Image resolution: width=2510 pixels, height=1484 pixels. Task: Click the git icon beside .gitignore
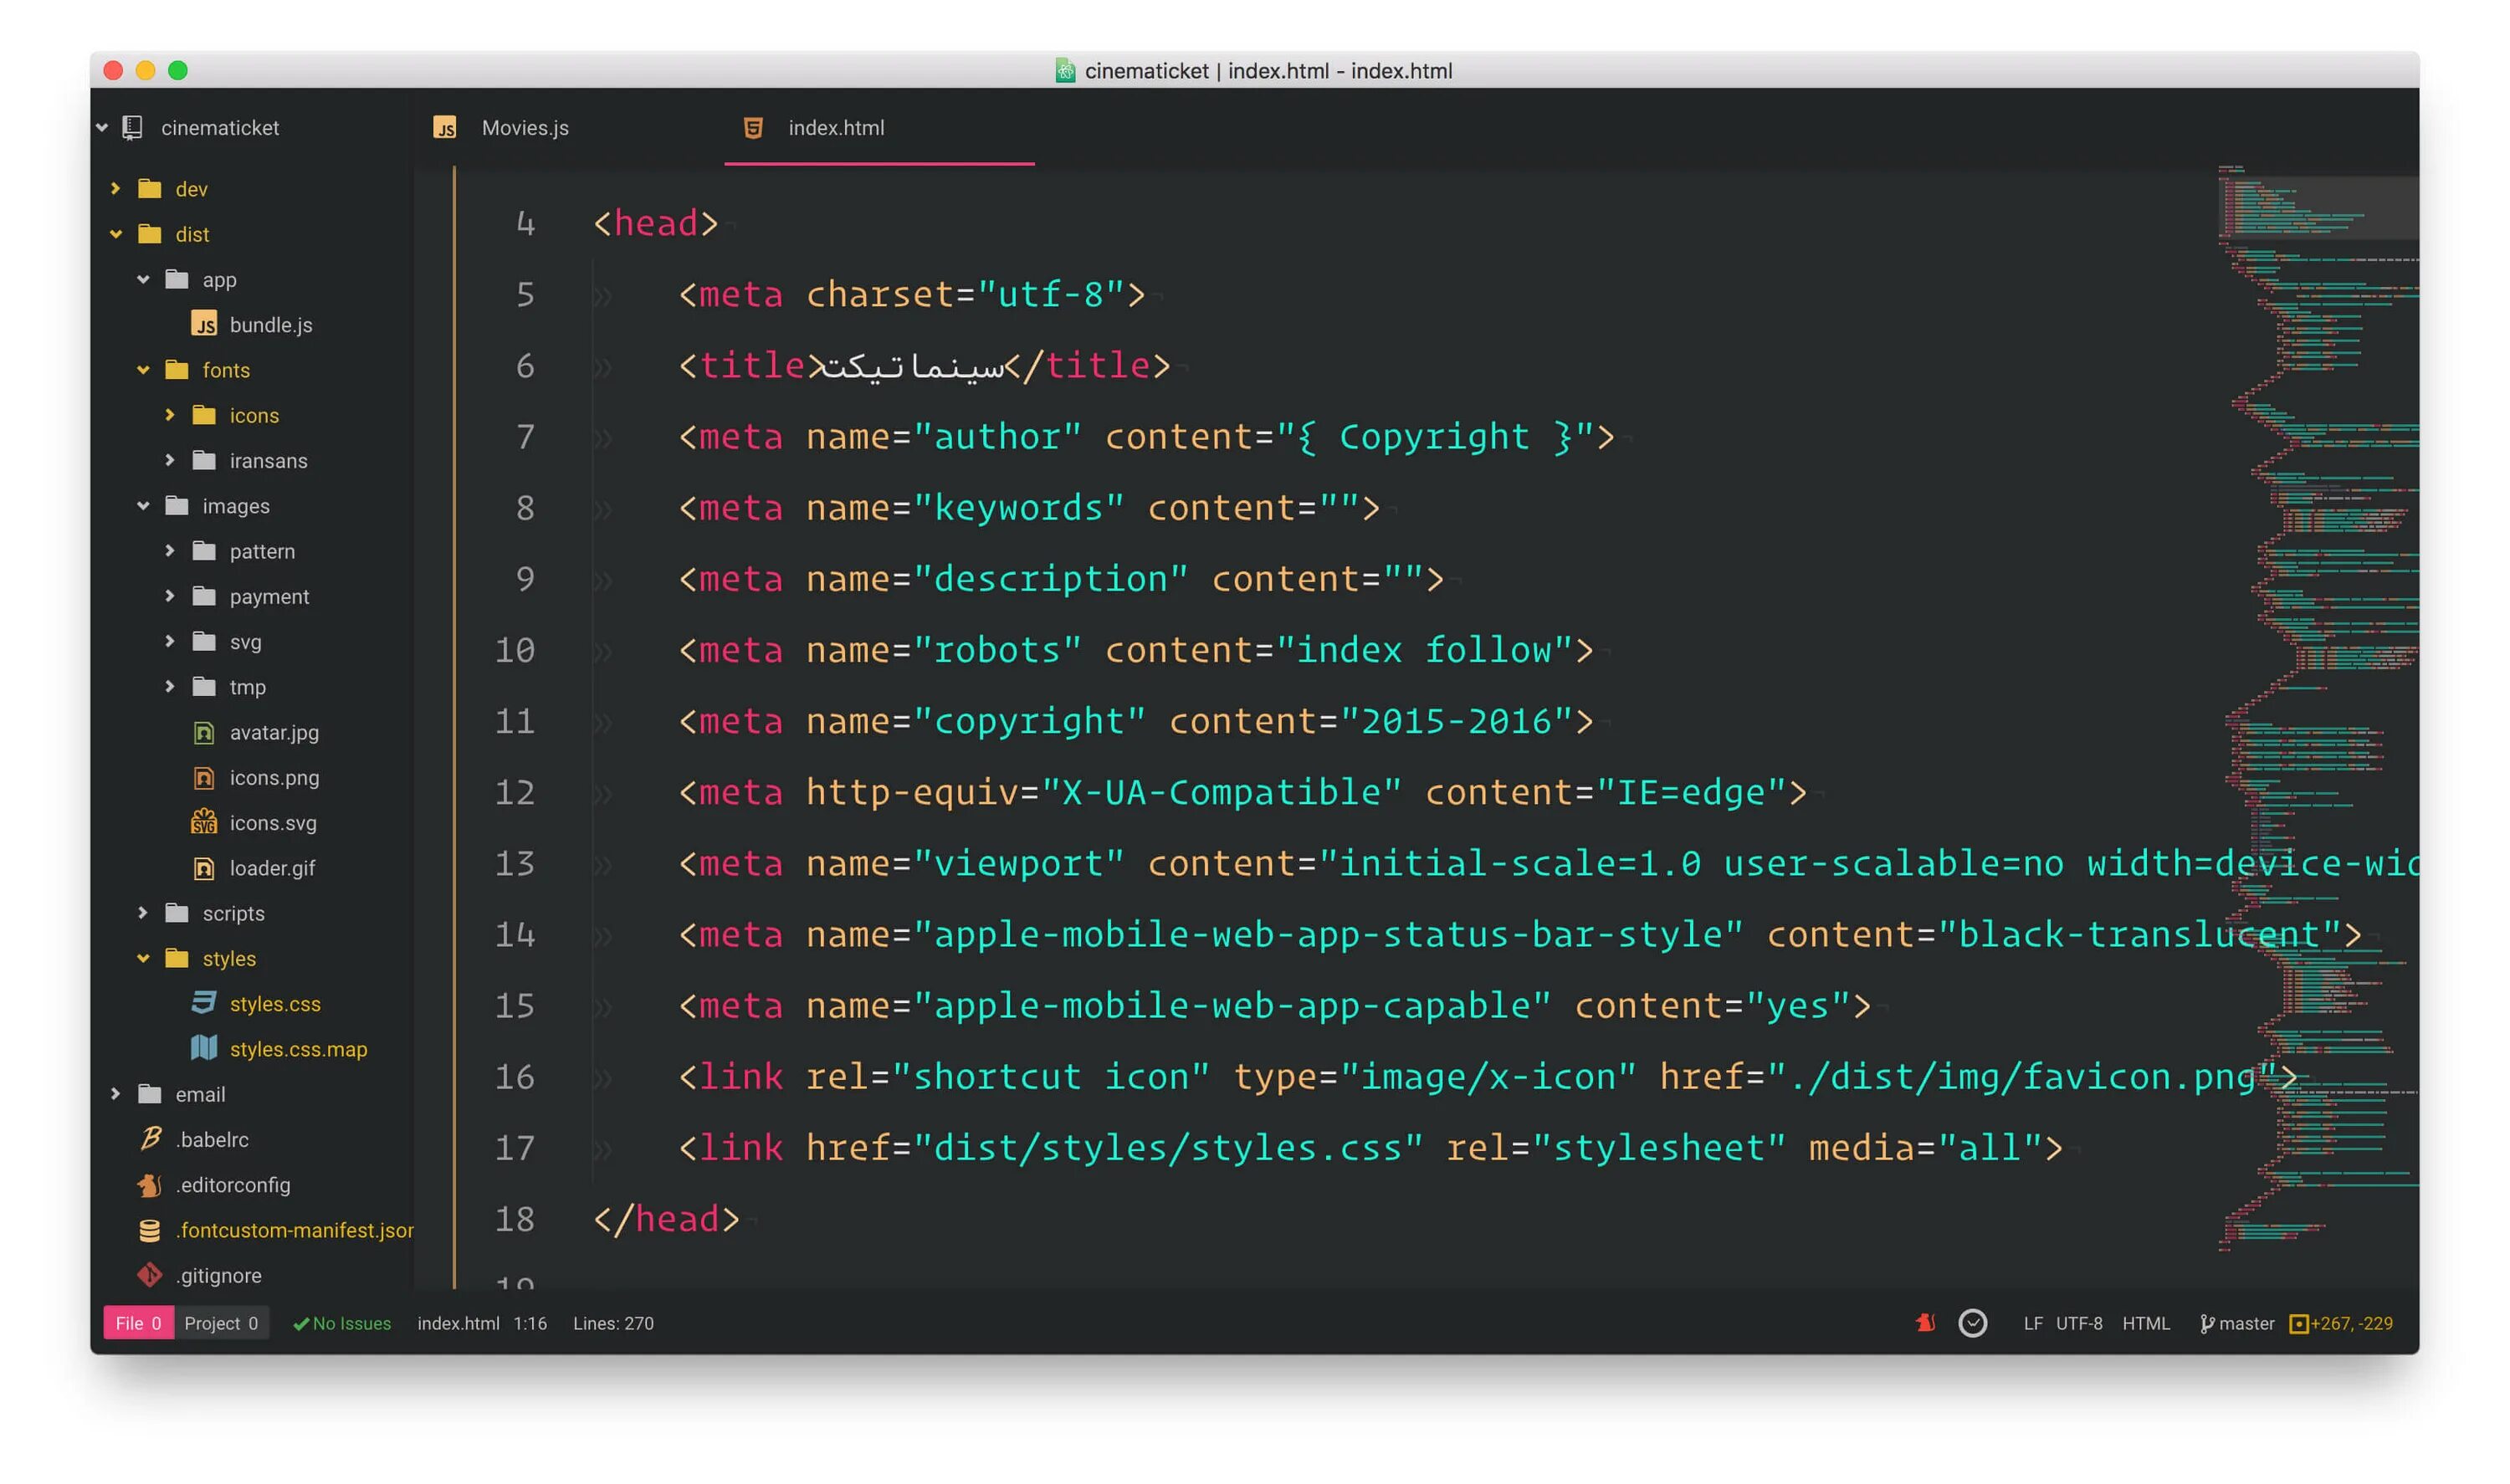click(x=150, y=1274)
